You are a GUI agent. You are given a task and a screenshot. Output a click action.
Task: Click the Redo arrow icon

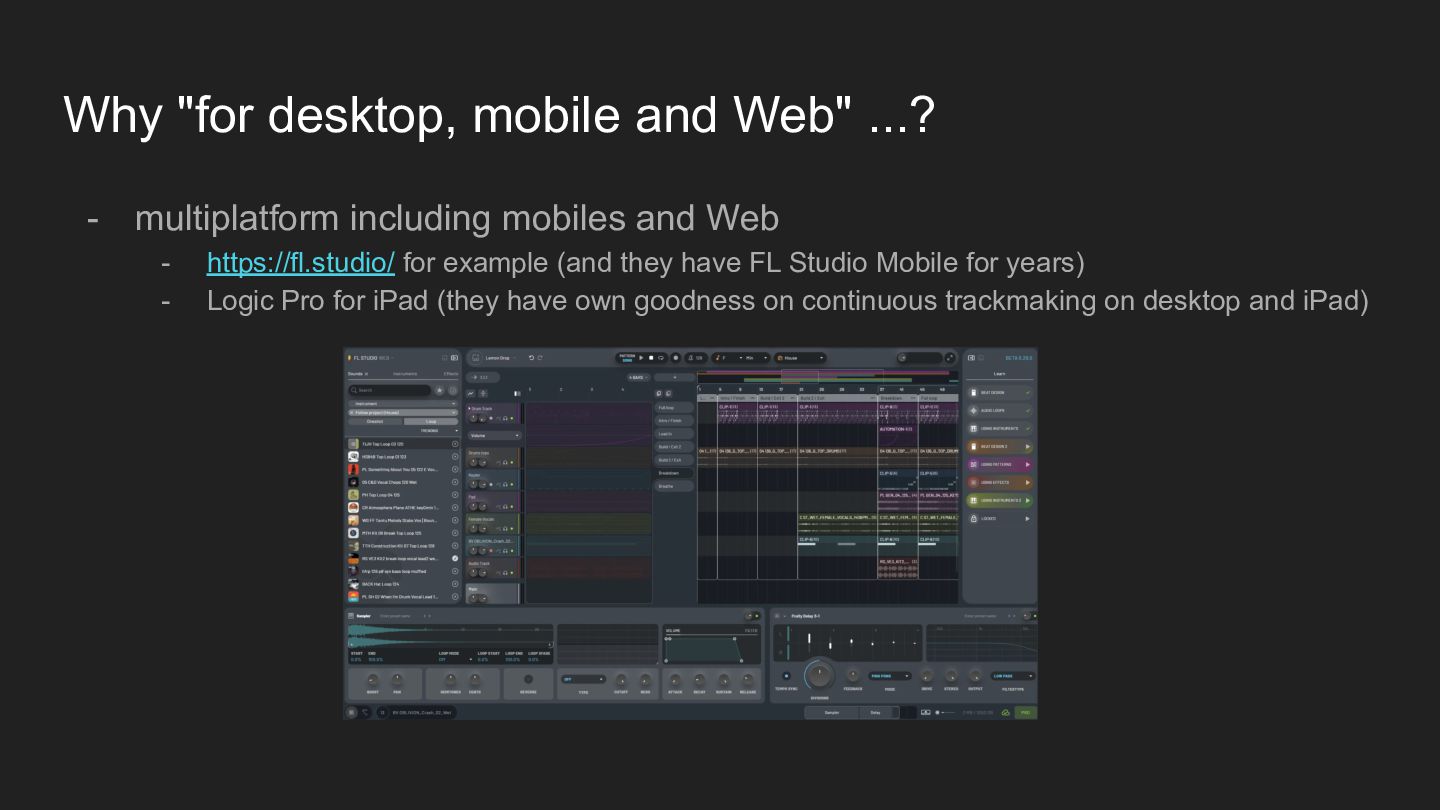[x=540, y=357]
